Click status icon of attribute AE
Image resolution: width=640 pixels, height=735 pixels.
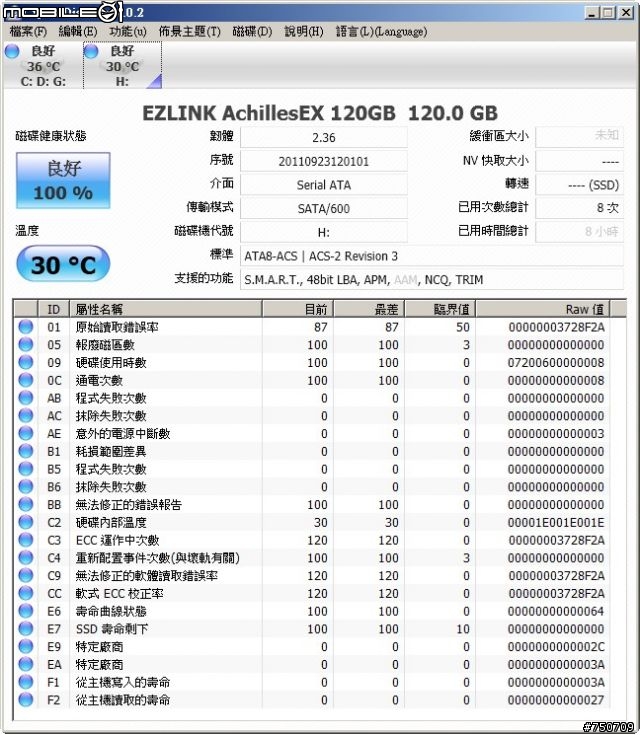(26, 434)
